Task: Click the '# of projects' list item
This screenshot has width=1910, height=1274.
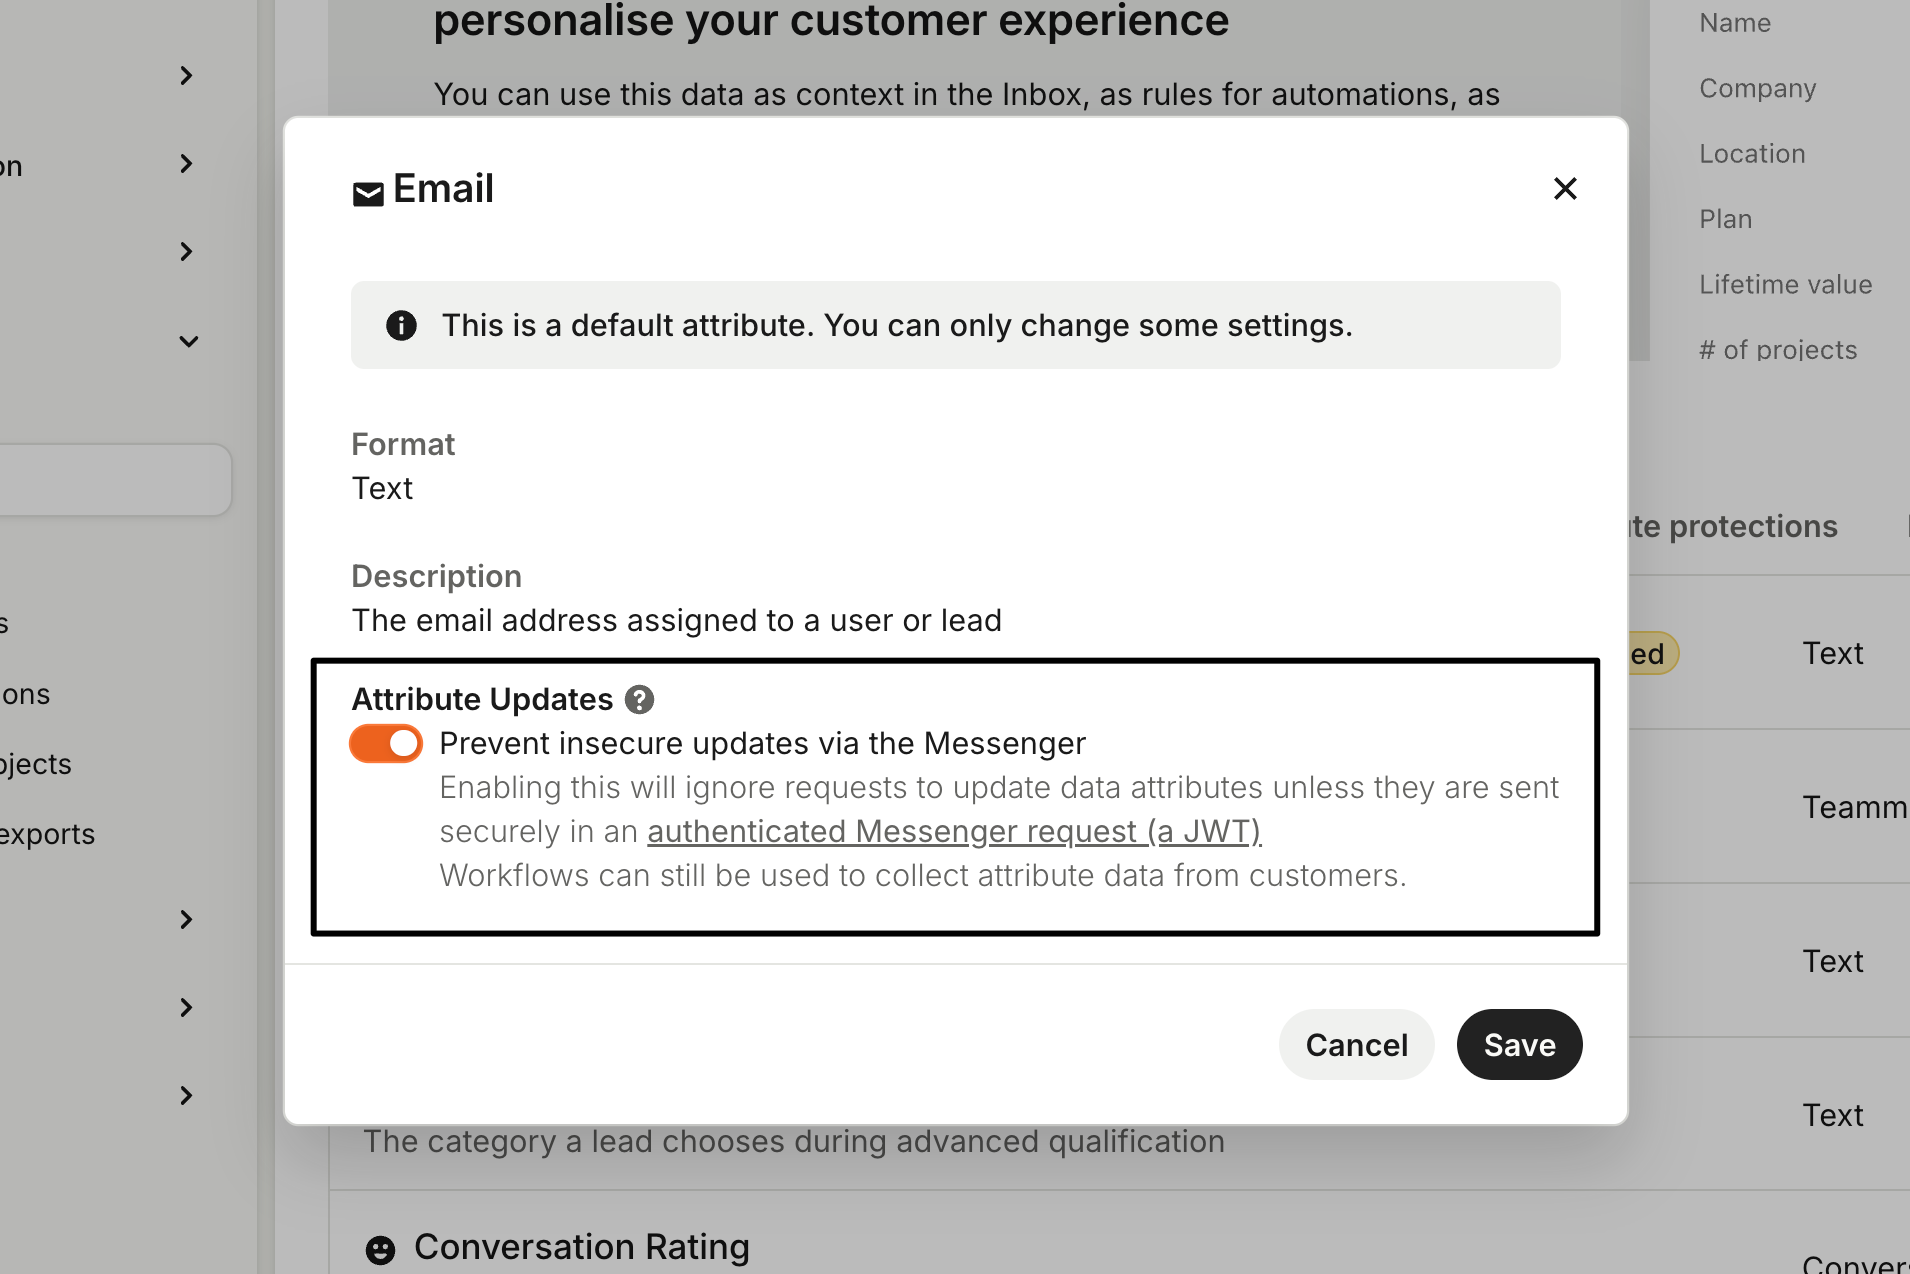Action: pos(1777,350)
